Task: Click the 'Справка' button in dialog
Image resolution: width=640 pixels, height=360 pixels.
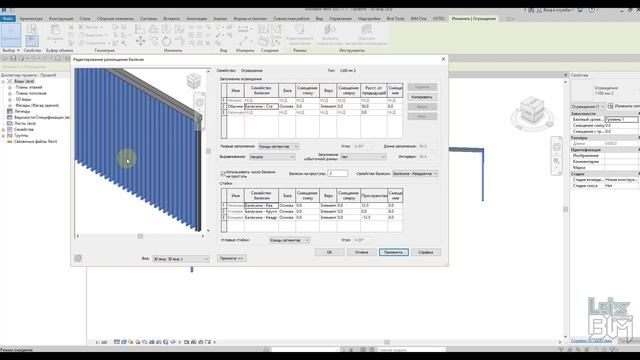Action: point(425,252)
